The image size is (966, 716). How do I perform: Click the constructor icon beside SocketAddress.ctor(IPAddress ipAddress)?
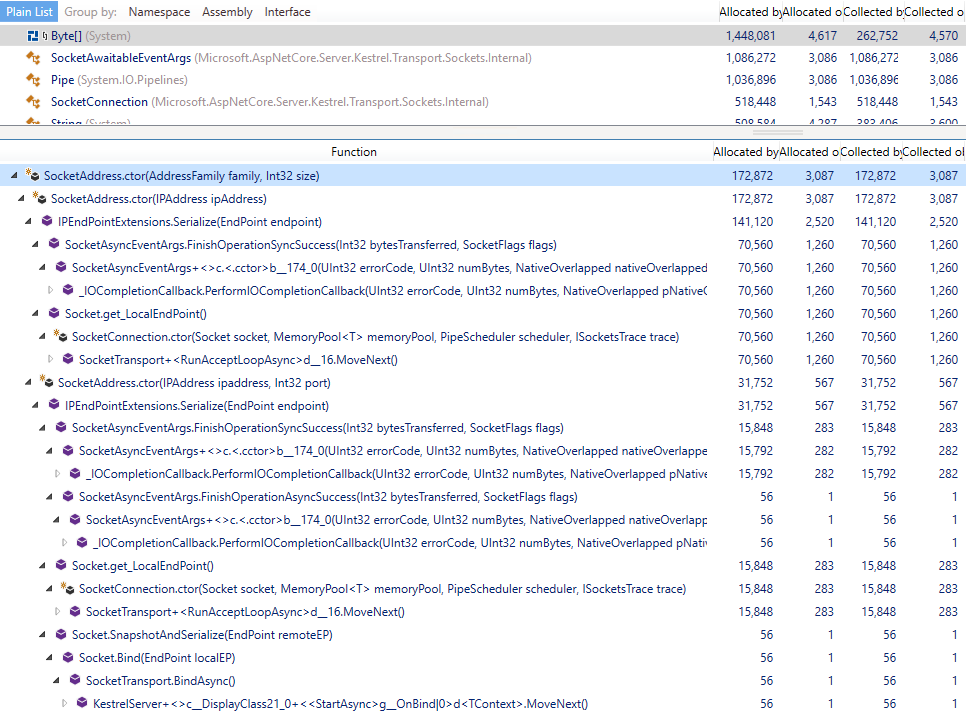click(x=40, y=199)
